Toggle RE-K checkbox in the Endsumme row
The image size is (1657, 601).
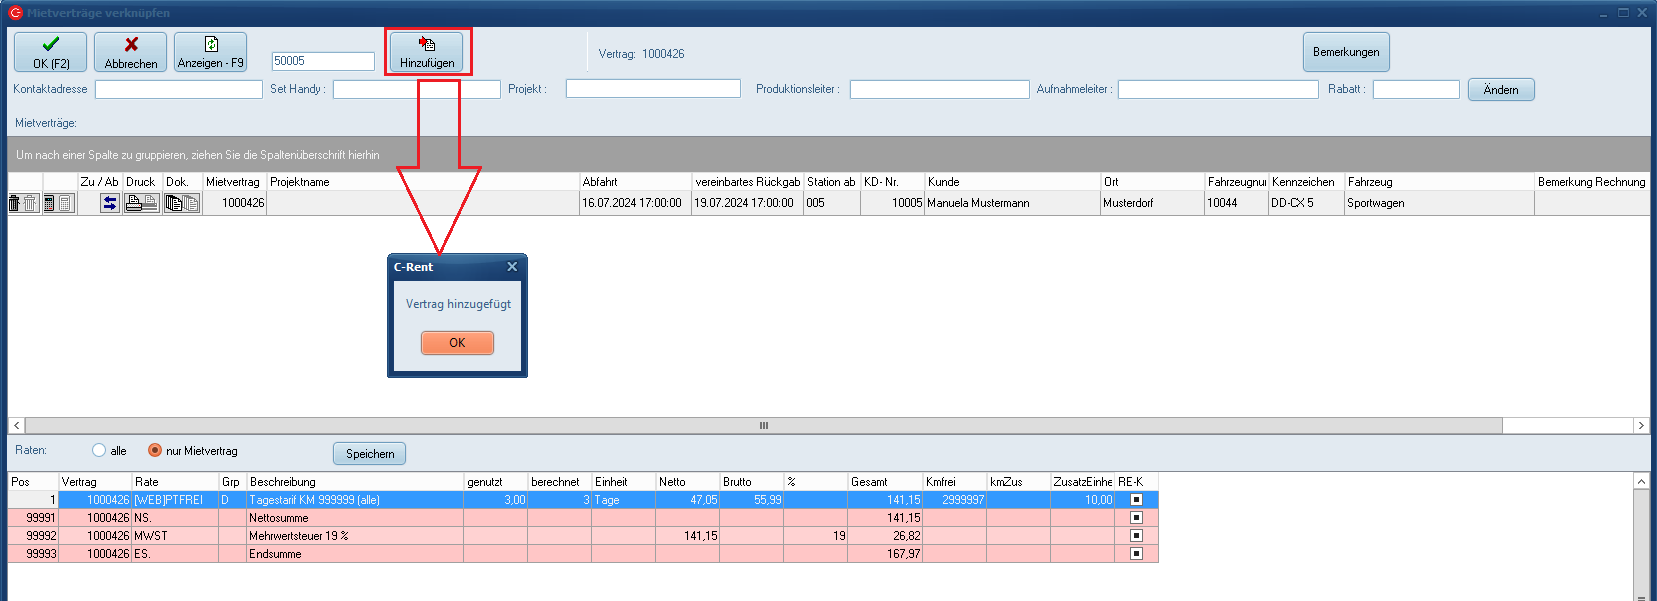[x=1136, y=554]
